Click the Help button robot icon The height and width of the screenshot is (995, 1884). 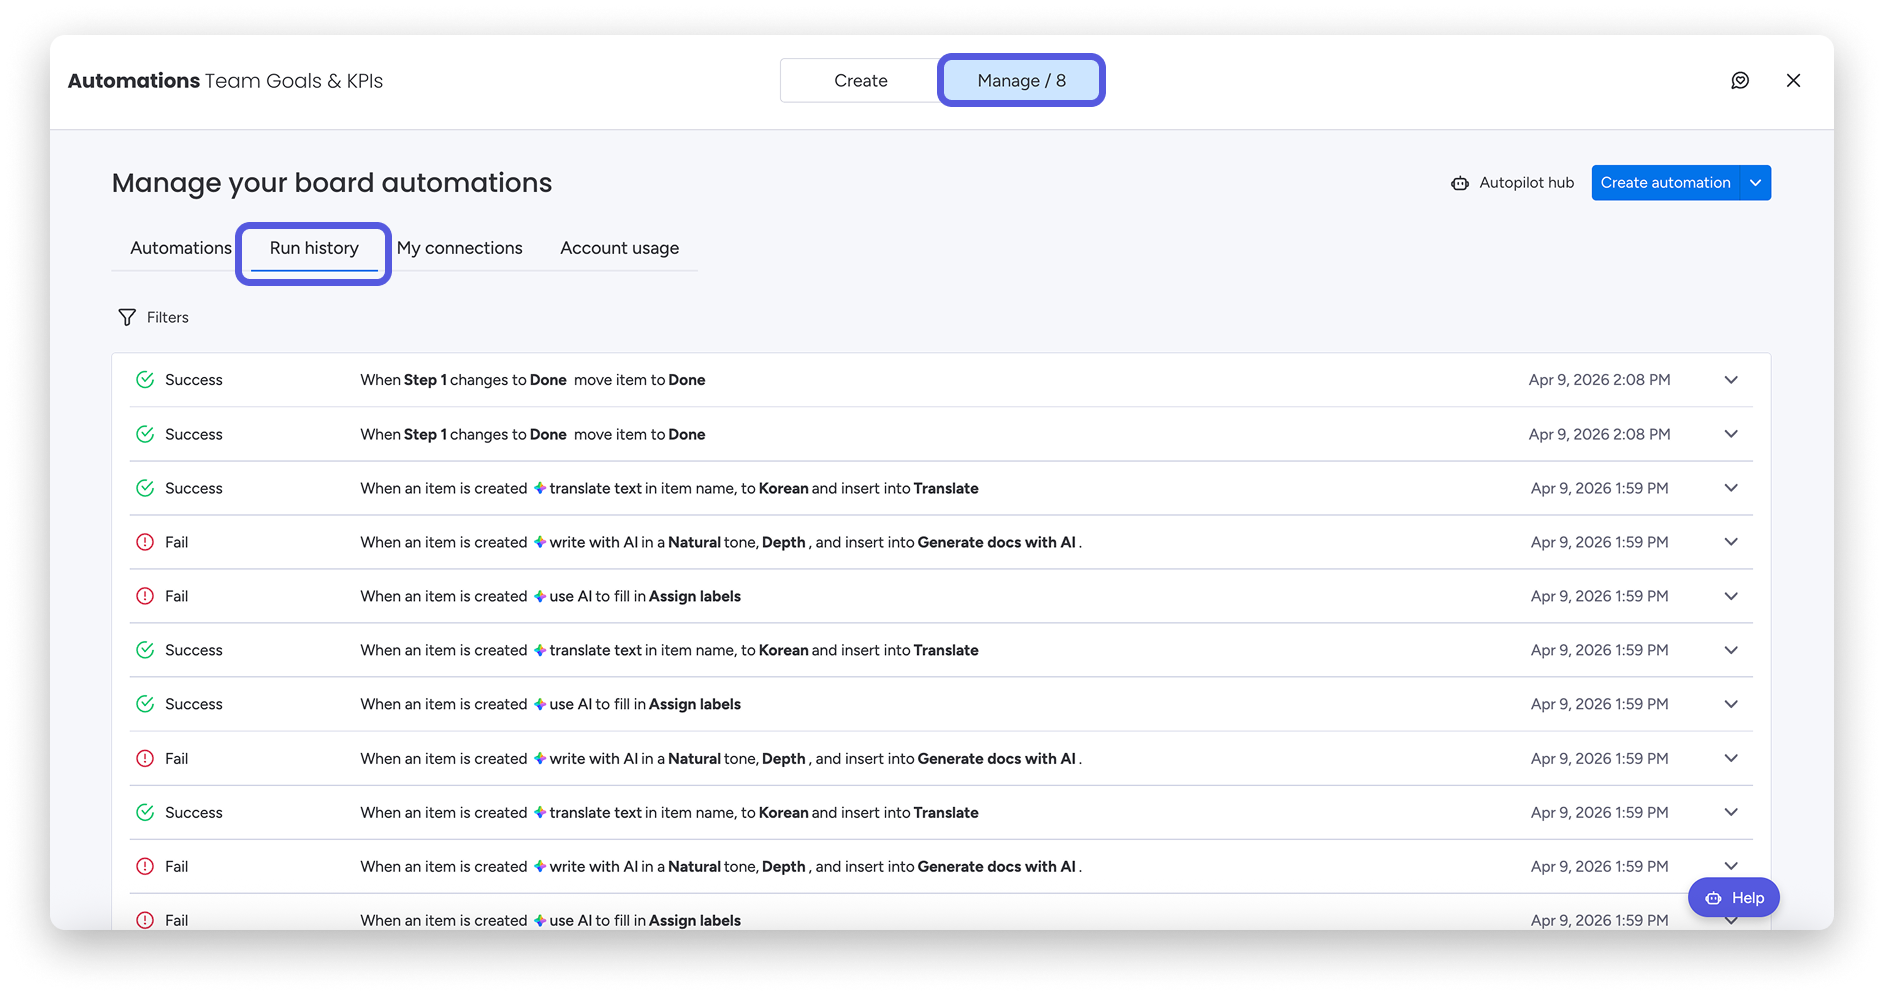point(1713,898)
